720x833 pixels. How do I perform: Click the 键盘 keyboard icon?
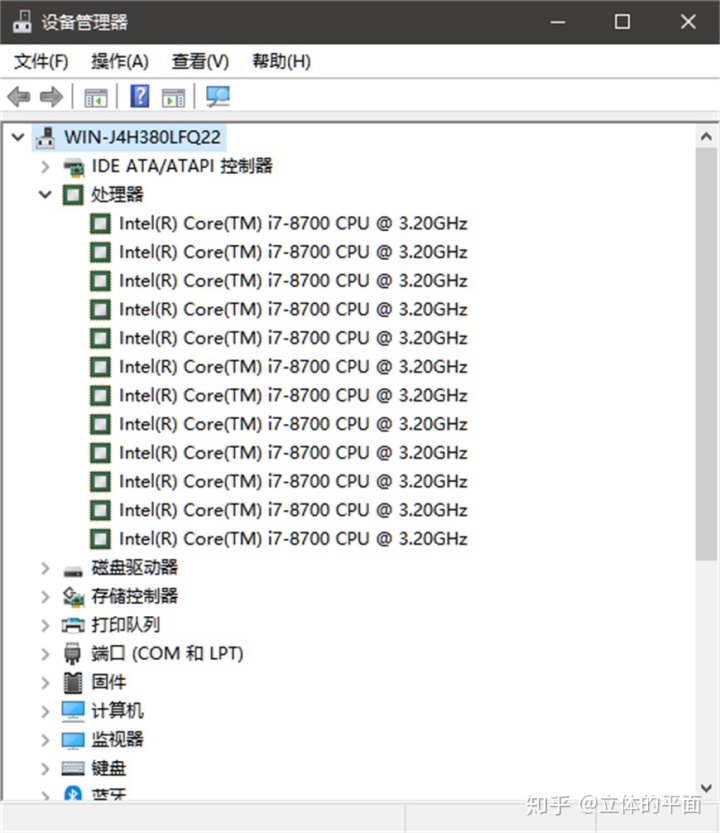(73, 768)
